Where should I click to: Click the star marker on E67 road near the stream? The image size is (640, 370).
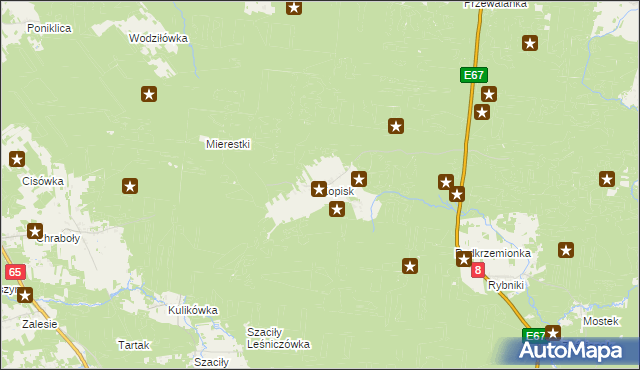pyautogui.click(x=457, y=194)
